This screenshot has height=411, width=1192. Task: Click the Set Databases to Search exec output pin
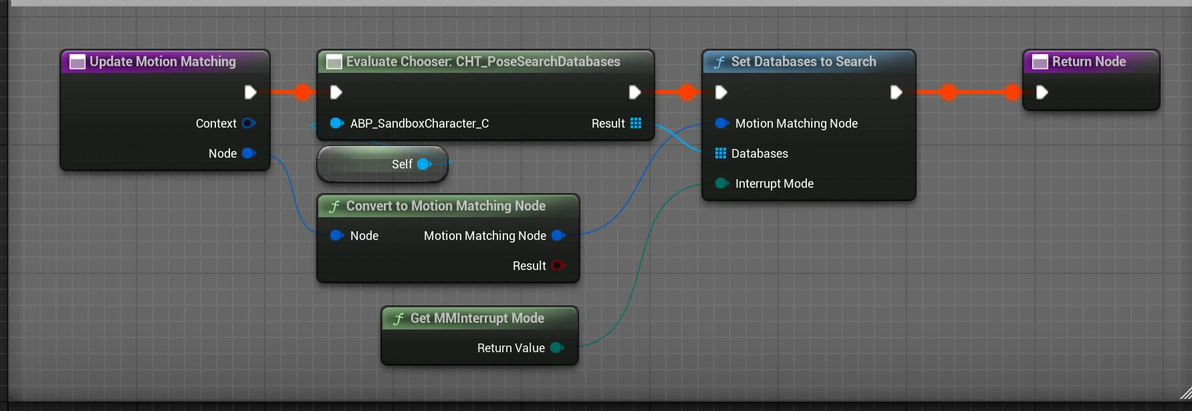(896, 93)
